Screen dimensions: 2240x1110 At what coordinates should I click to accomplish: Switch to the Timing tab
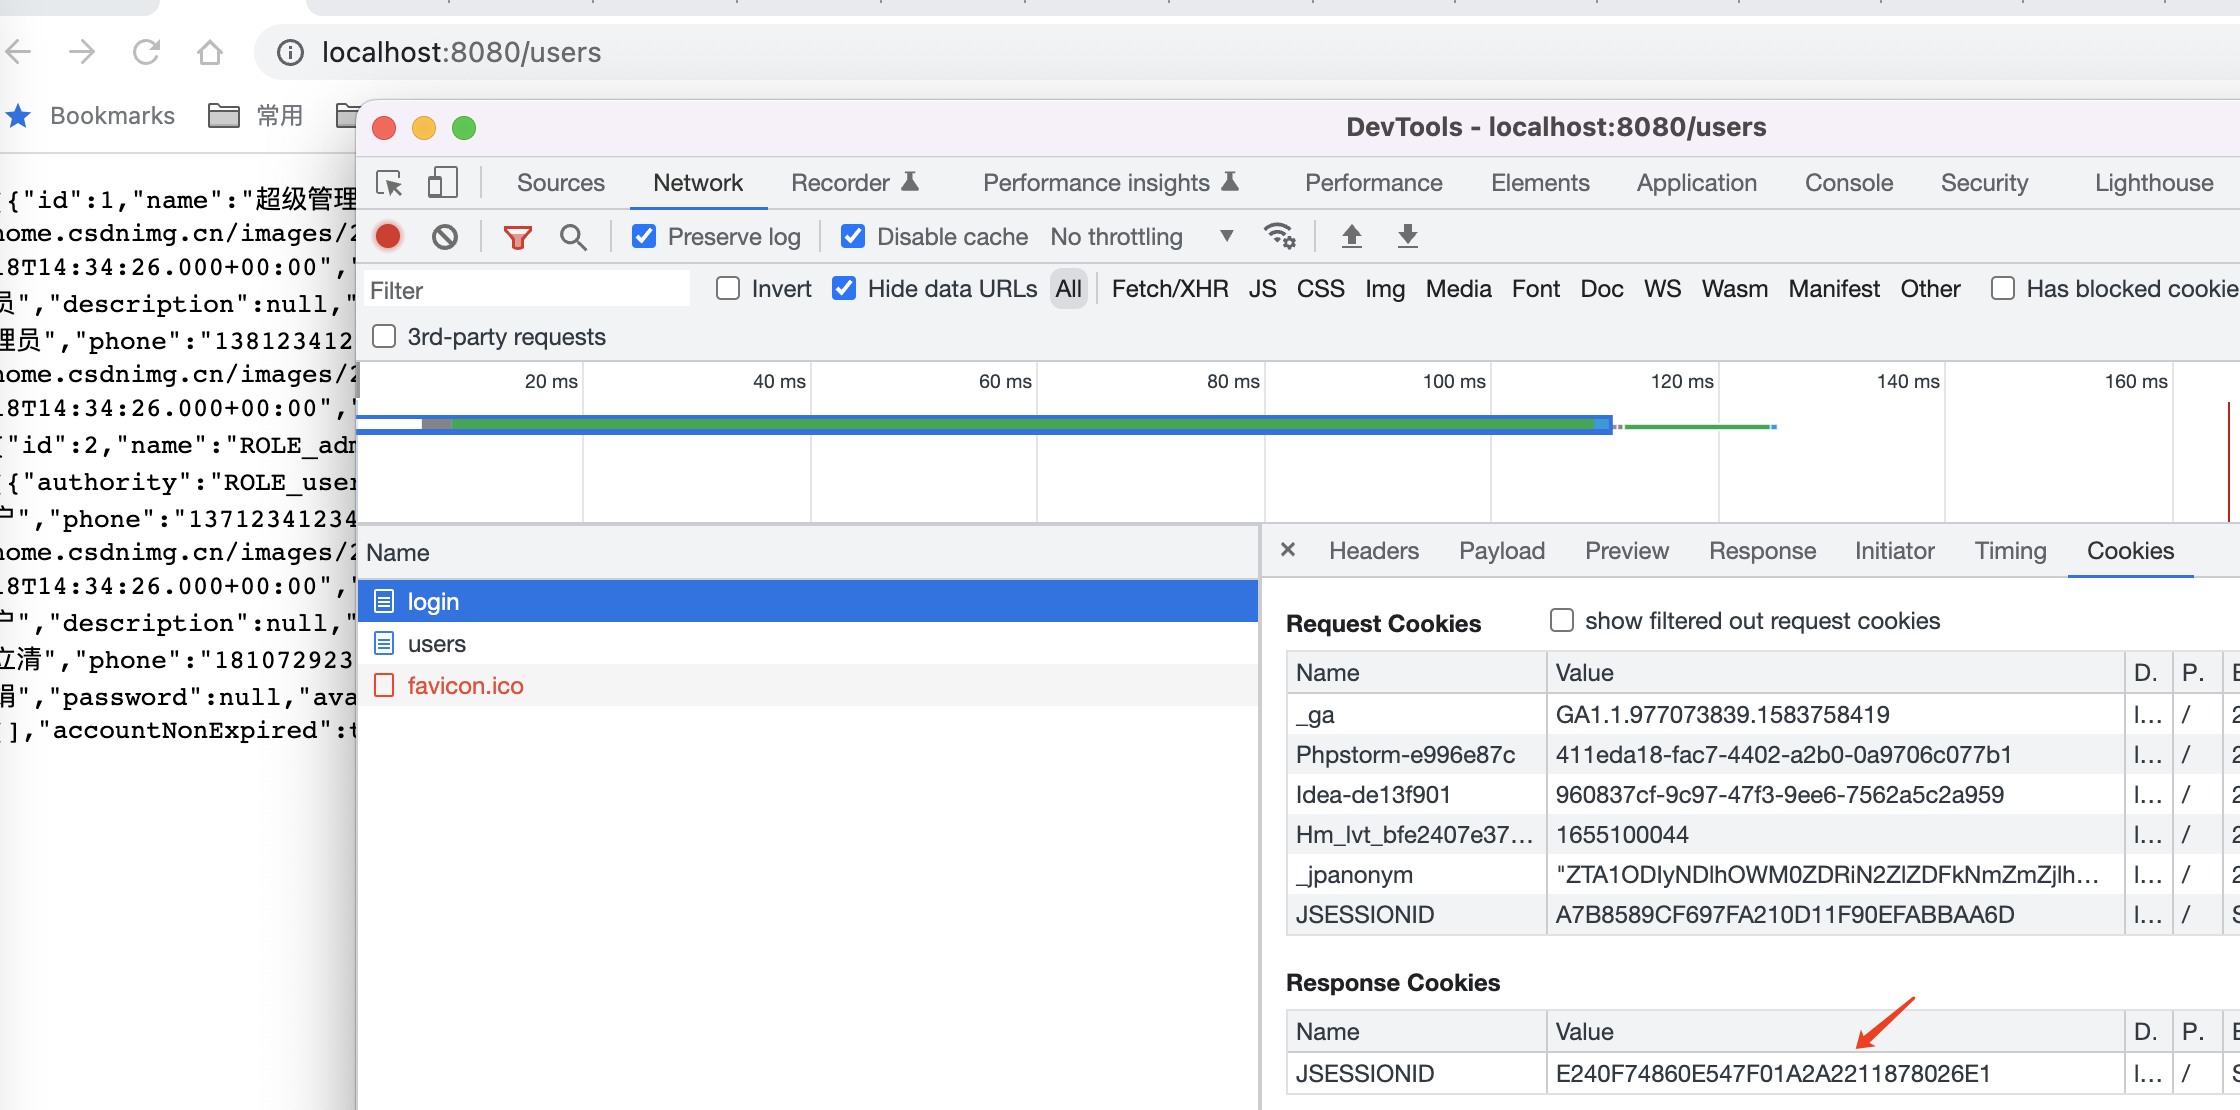2010,551
